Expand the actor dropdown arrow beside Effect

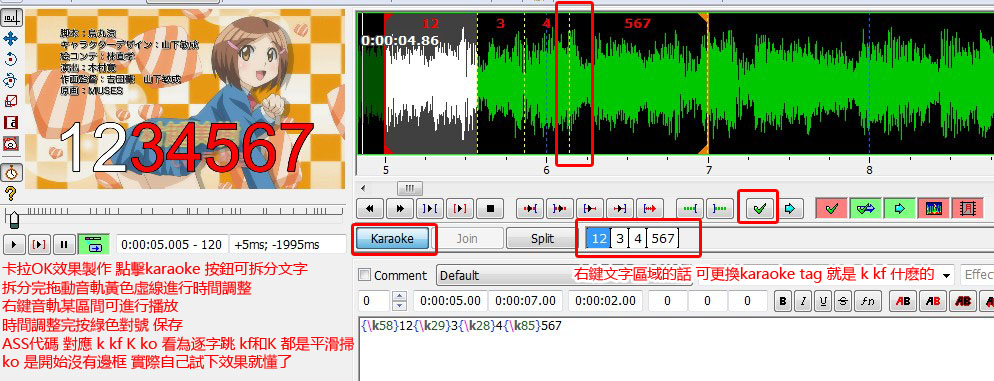pyautogui.click(x=947, y=275)
